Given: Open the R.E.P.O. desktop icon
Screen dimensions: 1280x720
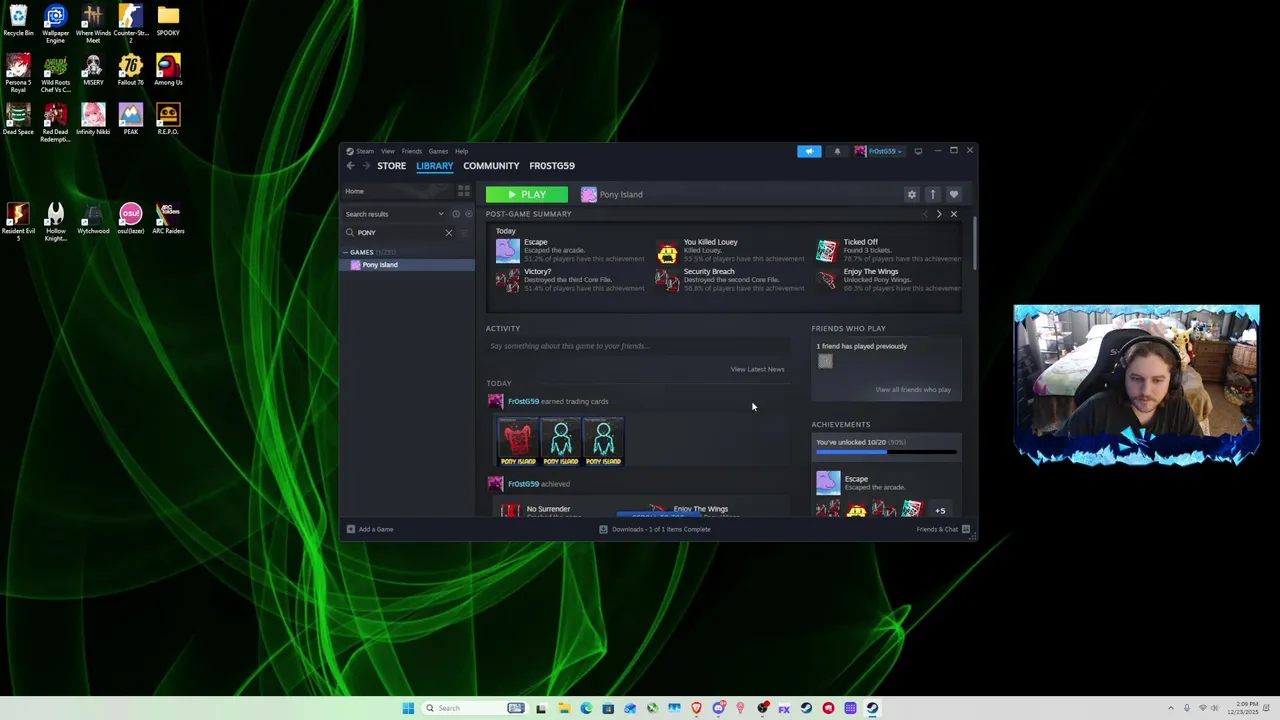Looking at the screenshot, I should point(168,119).
